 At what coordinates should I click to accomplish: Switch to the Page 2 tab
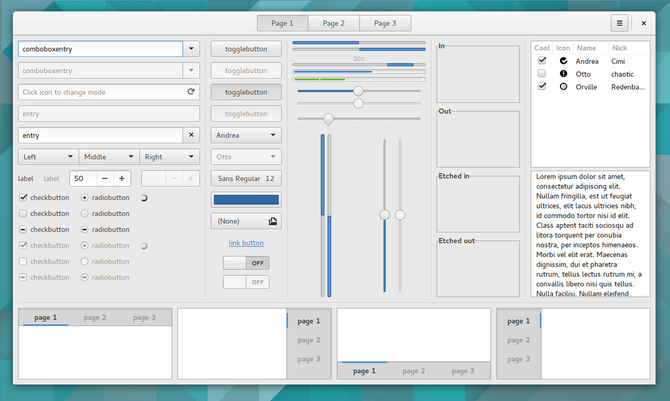pyautogui.click(x=333, y=22)
